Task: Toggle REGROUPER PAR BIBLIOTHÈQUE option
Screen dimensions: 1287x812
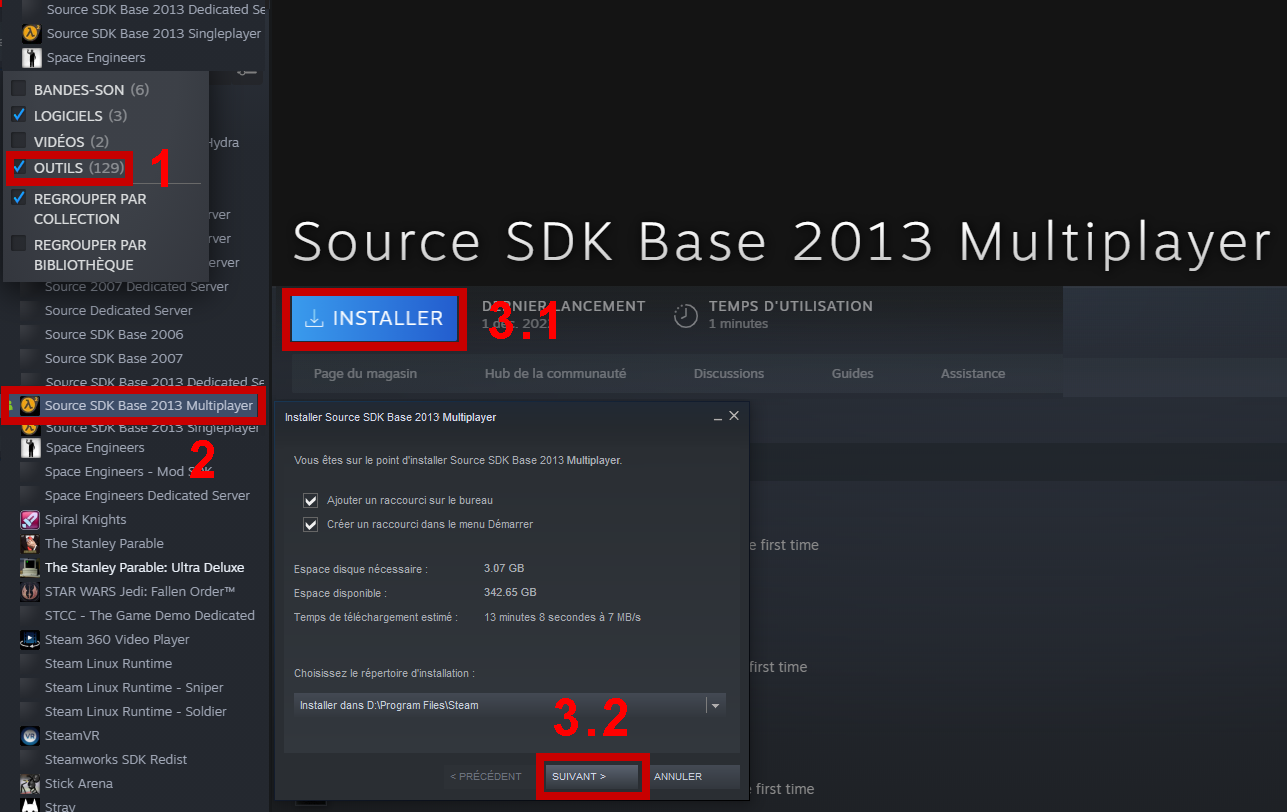Action: pos(19,244)
